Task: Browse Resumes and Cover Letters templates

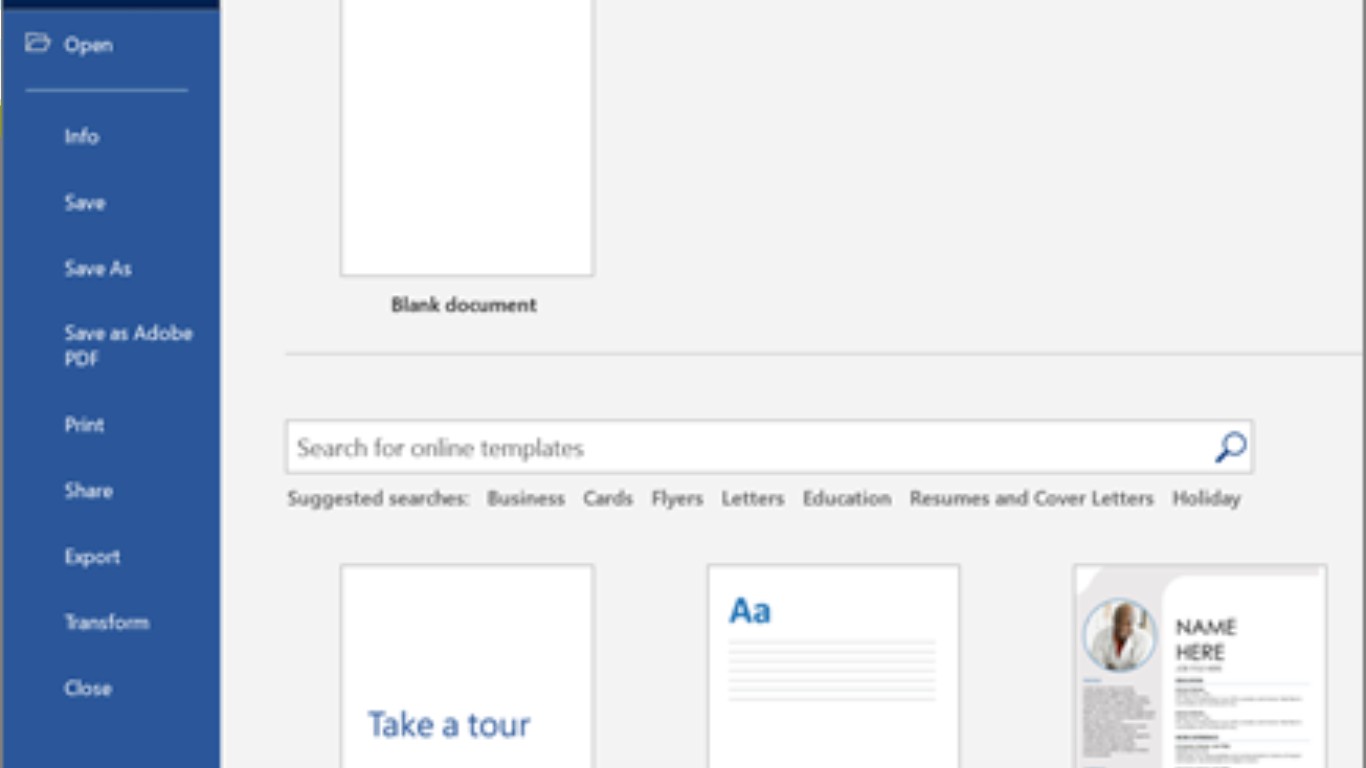Action: click(1031, 499)
